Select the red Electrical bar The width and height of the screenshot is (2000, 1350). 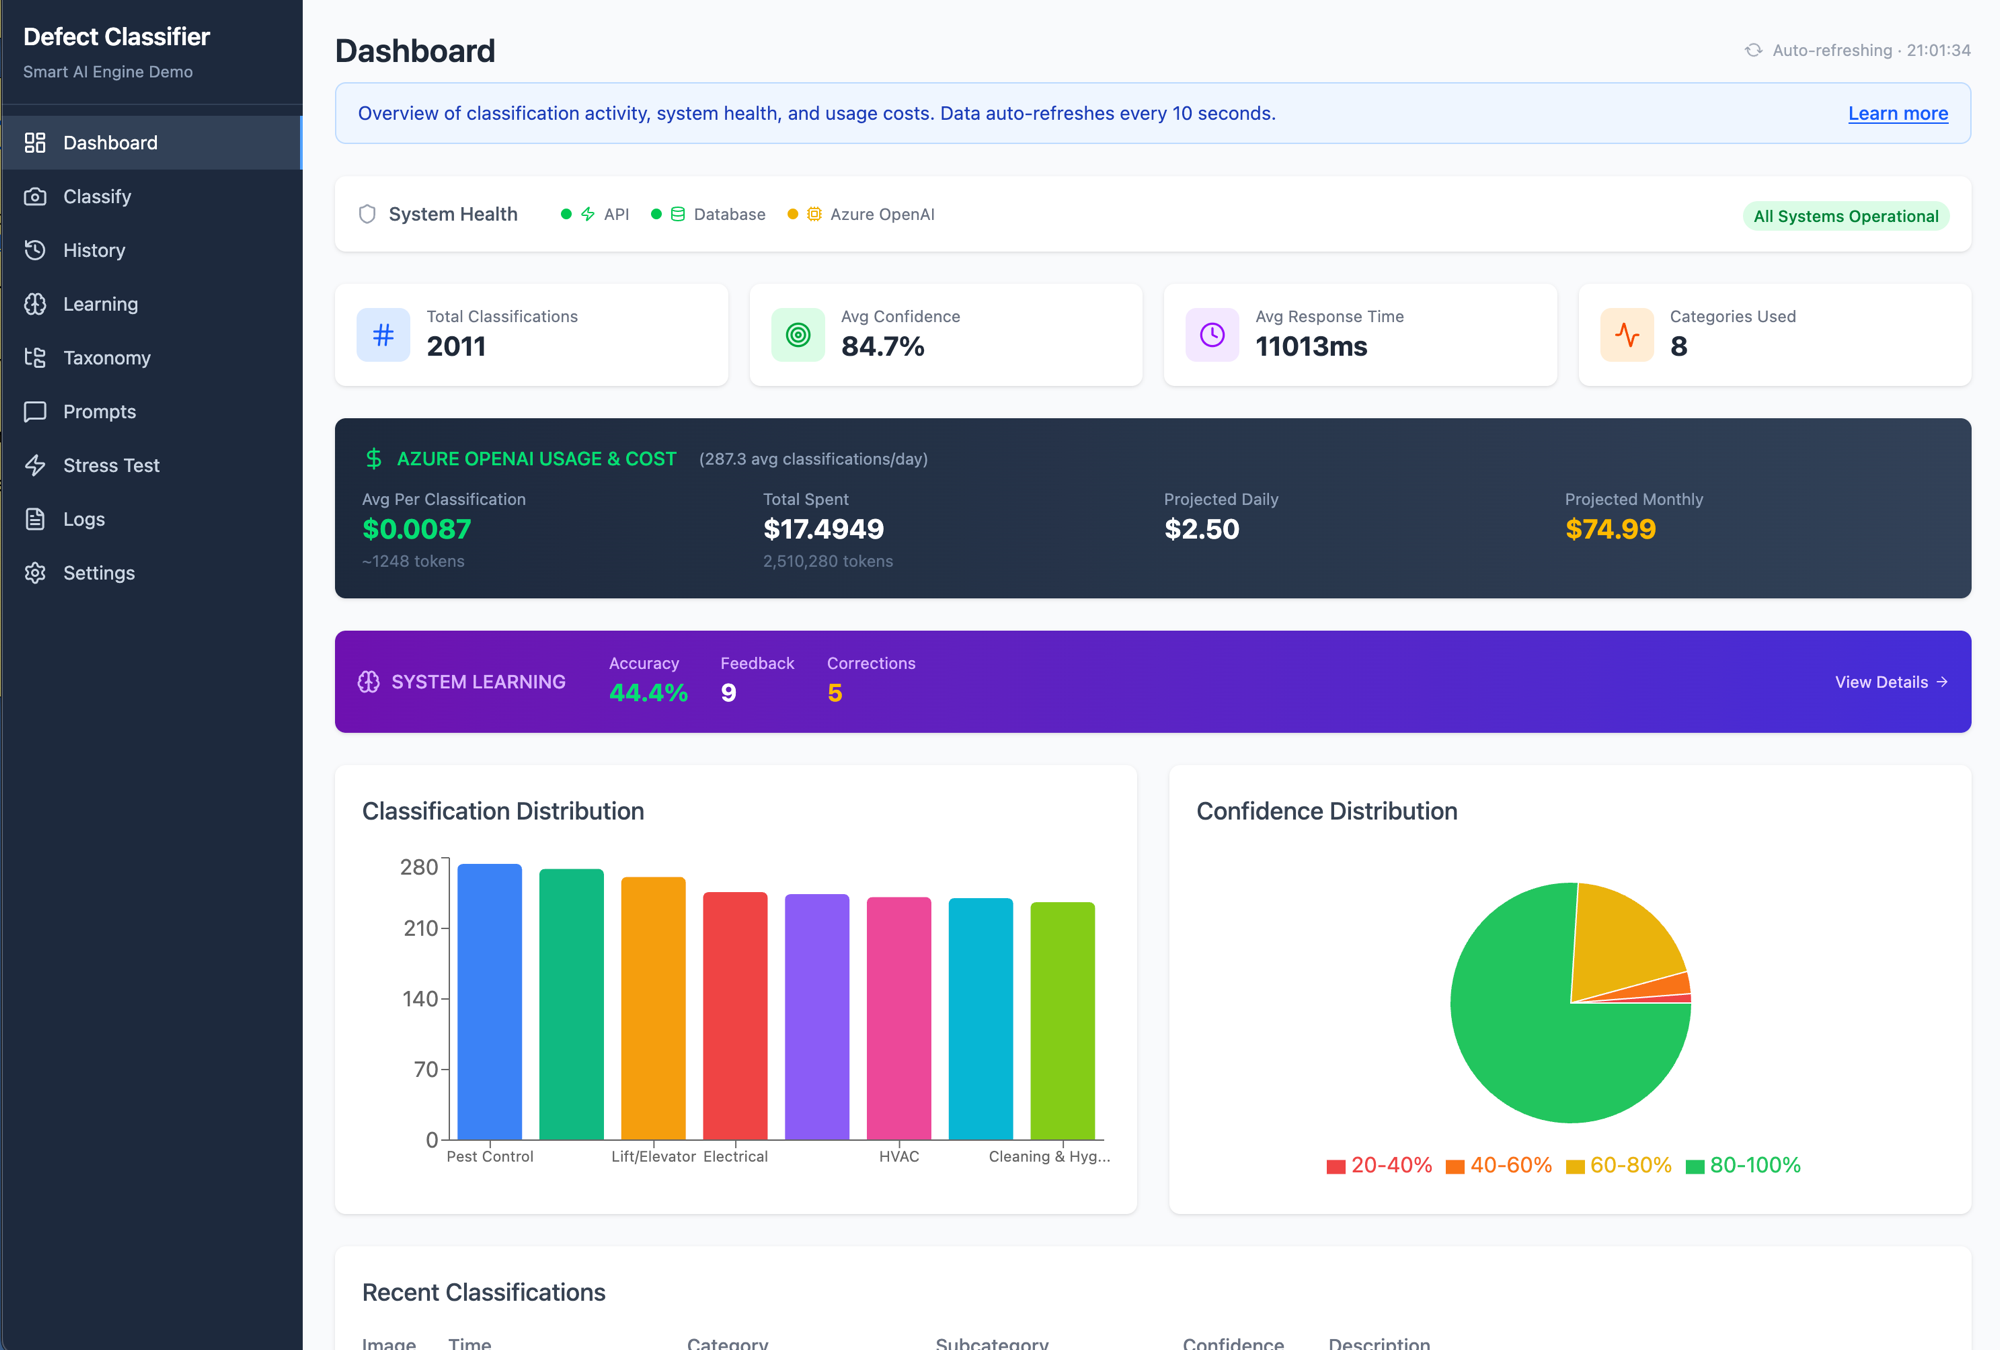pos(735,1016)
